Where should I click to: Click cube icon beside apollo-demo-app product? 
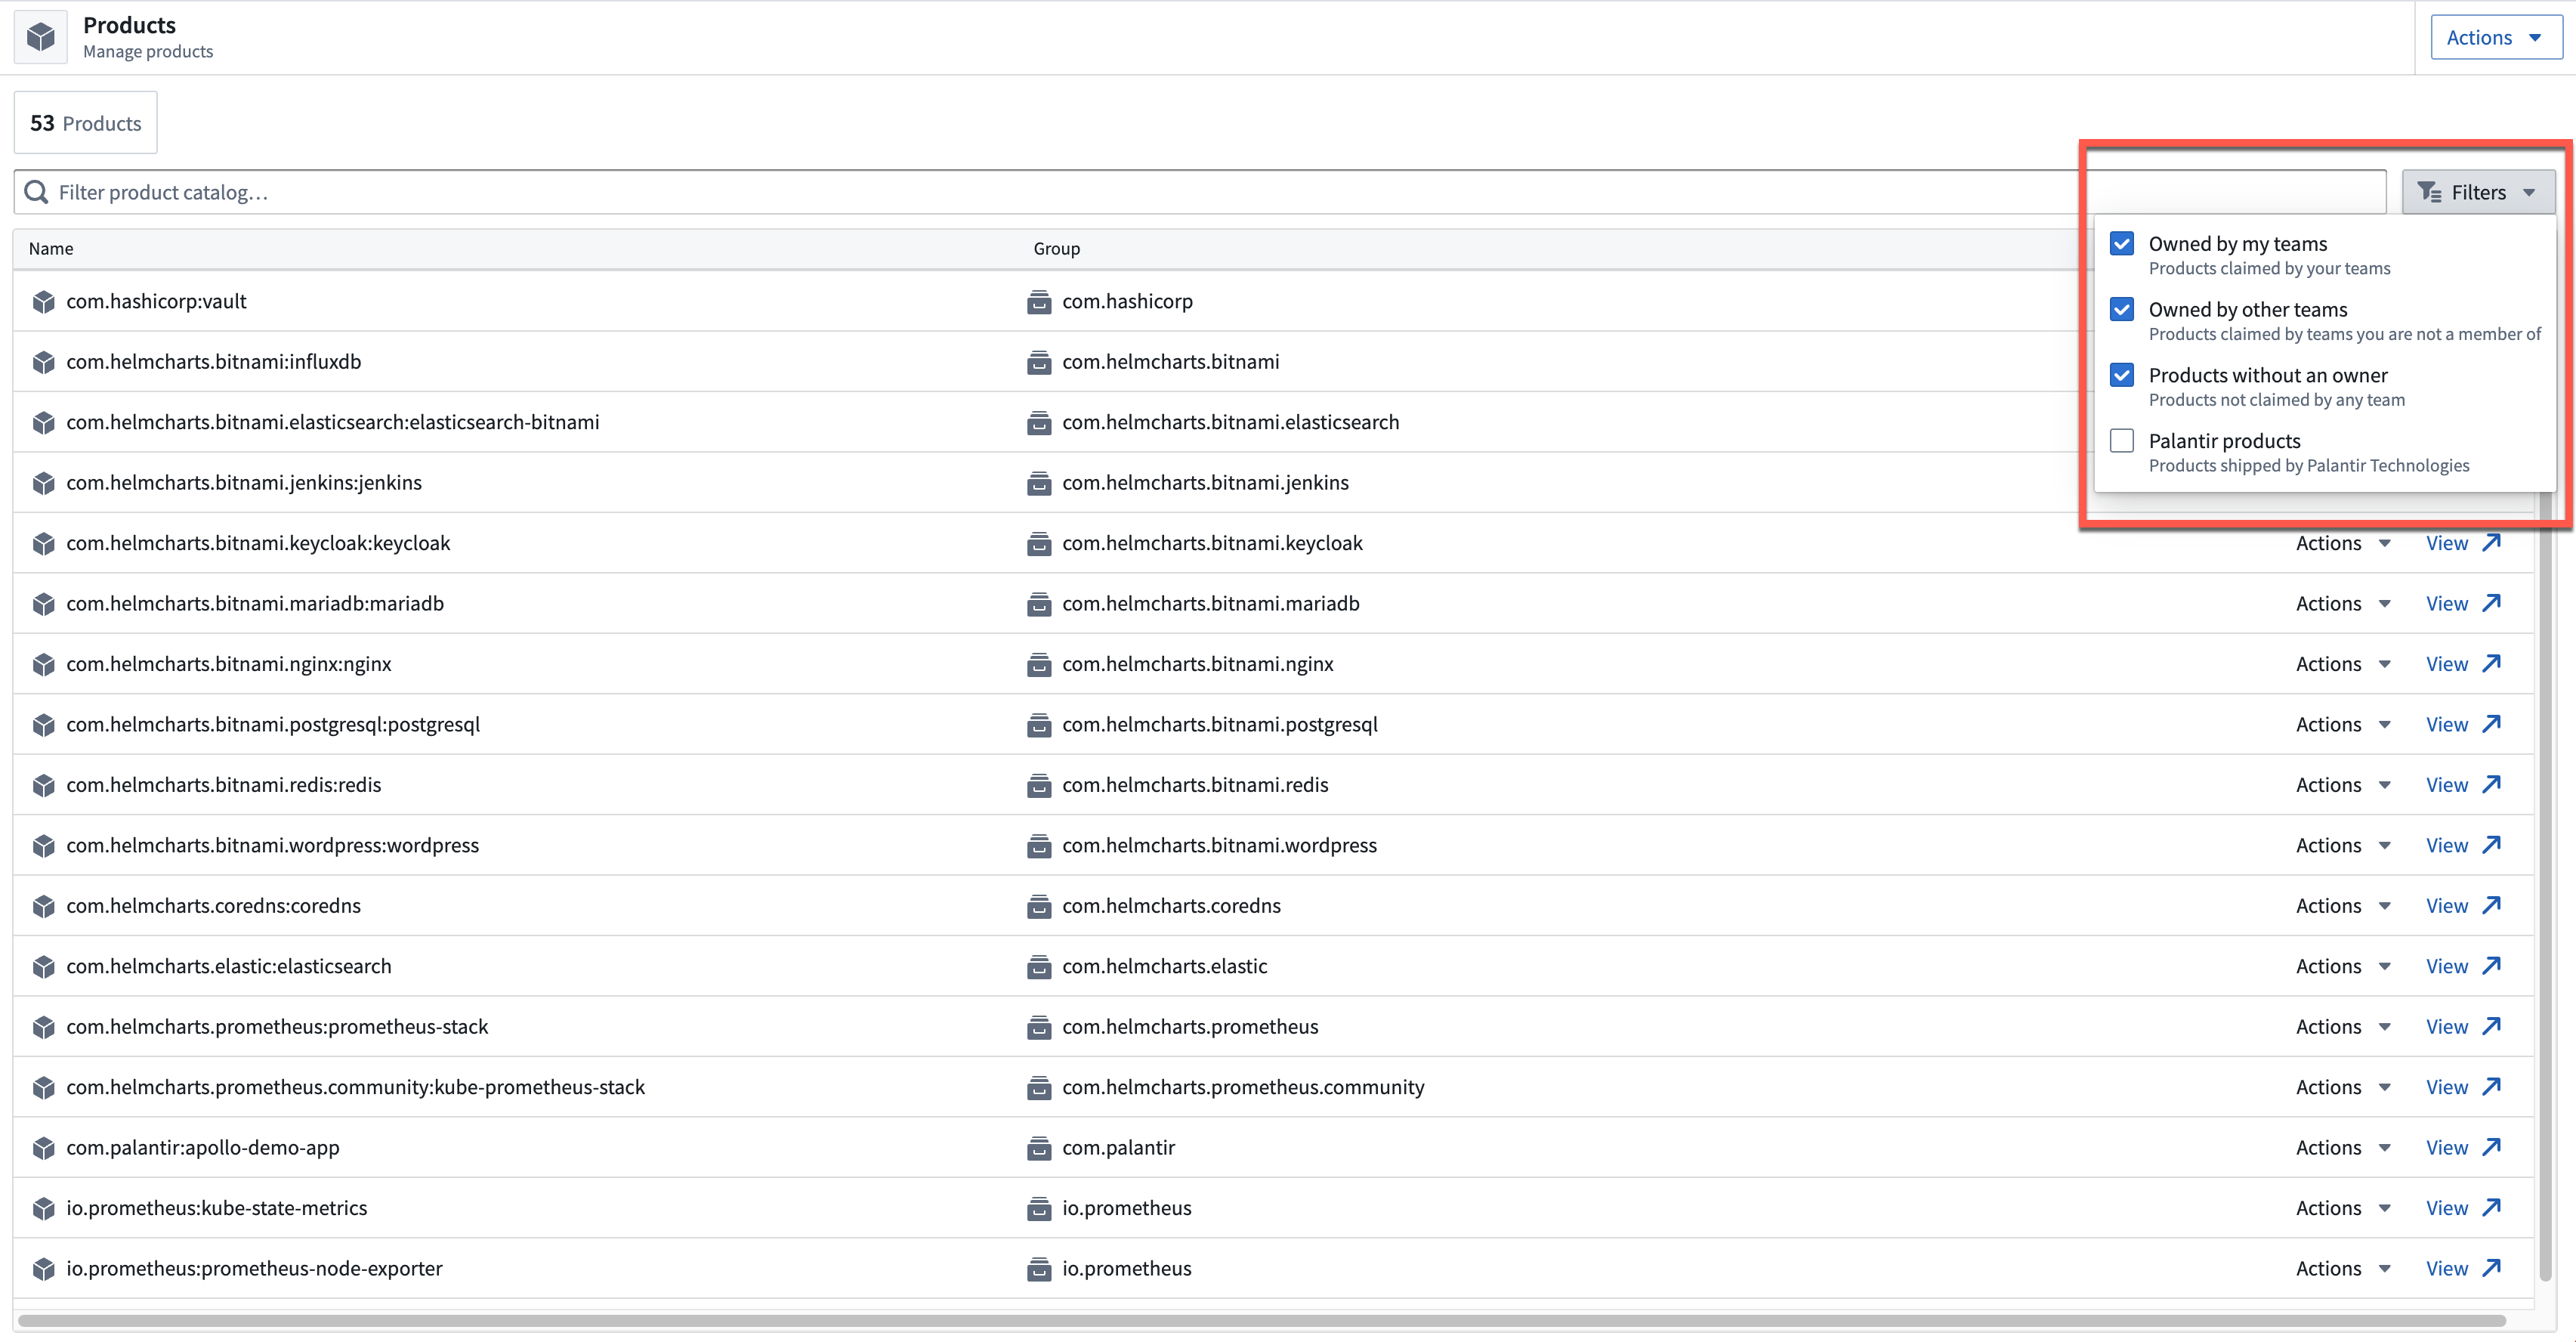click(x=43, y=1148)
